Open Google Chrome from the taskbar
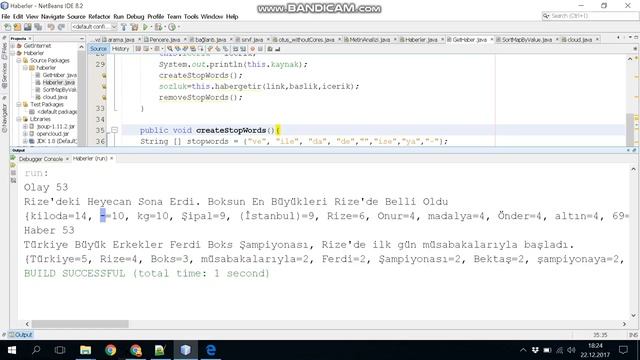 (x=110, y=350)
